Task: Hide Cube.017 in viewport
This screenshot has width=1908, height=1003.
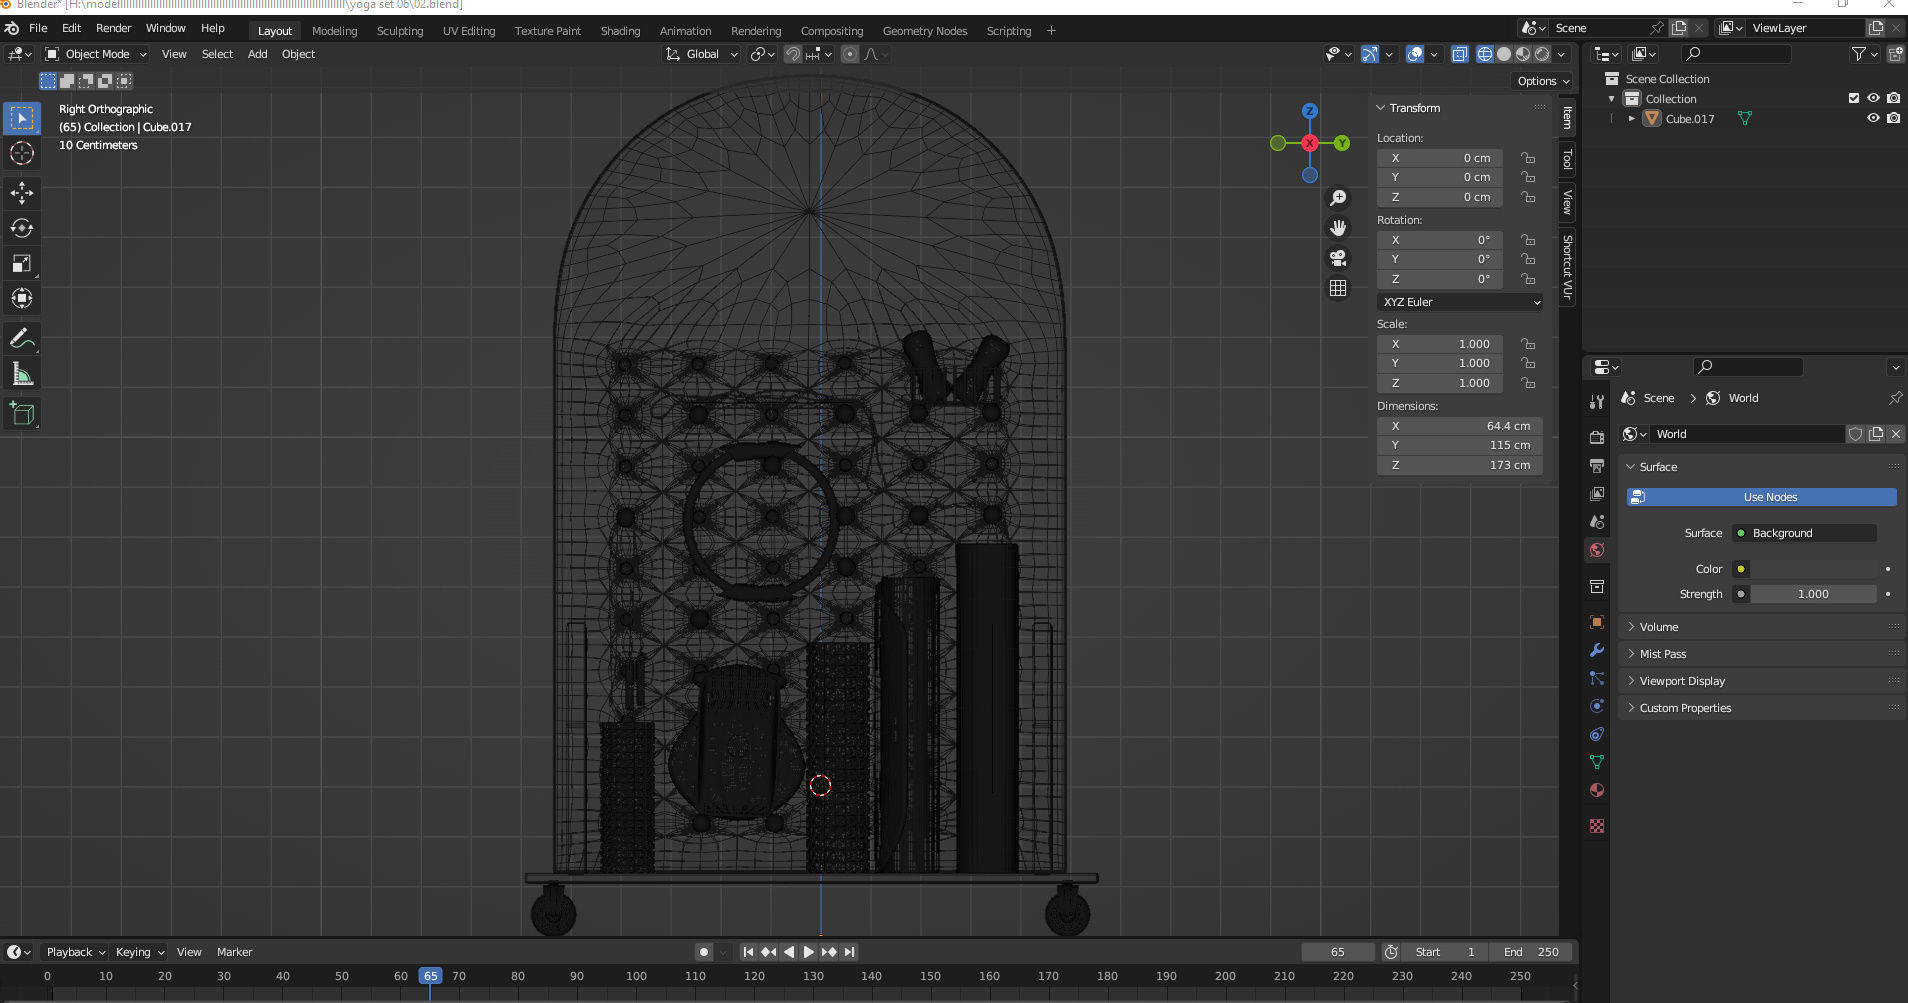Action: click(x=1873, y=118)
